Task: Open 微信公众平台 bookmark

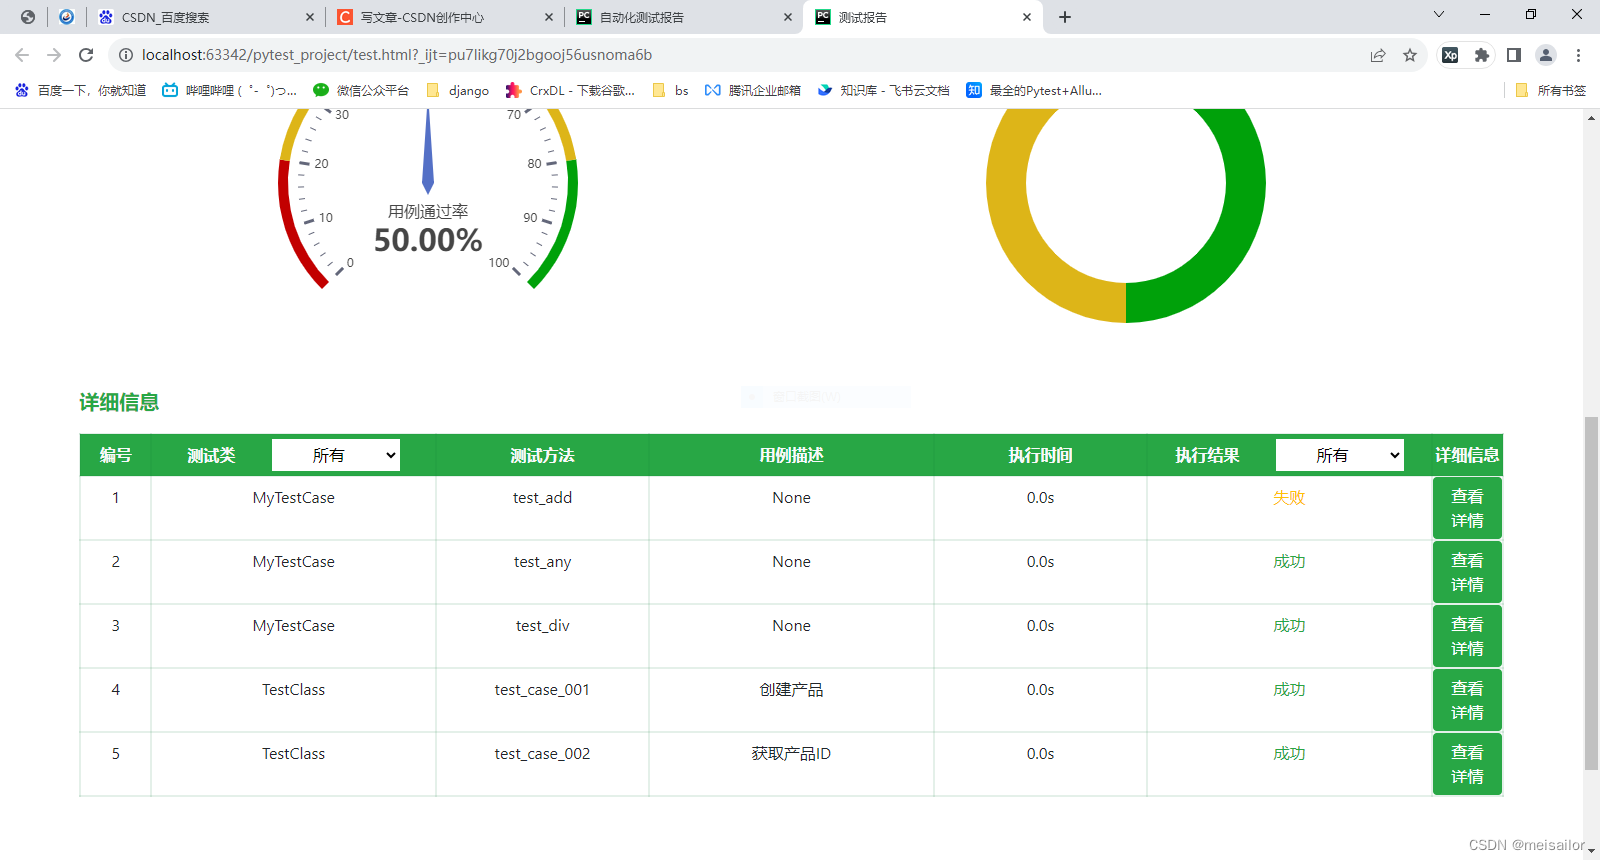Action: [361, 90]
